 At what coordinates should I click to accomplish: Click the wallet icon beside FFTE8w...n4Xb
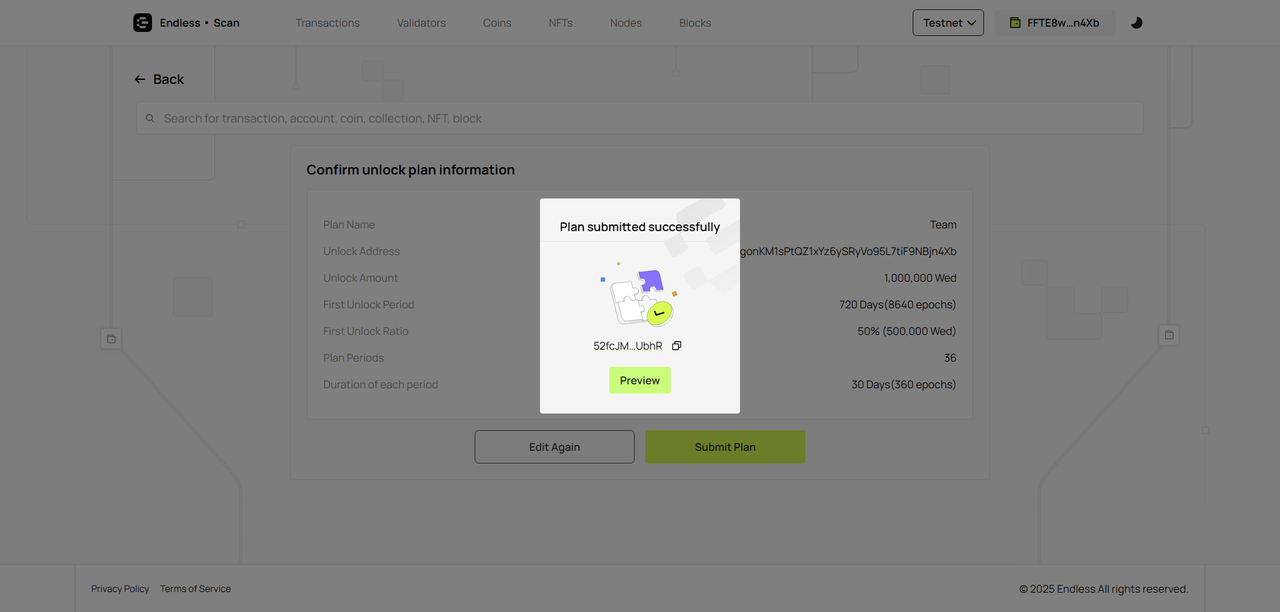1015,23
